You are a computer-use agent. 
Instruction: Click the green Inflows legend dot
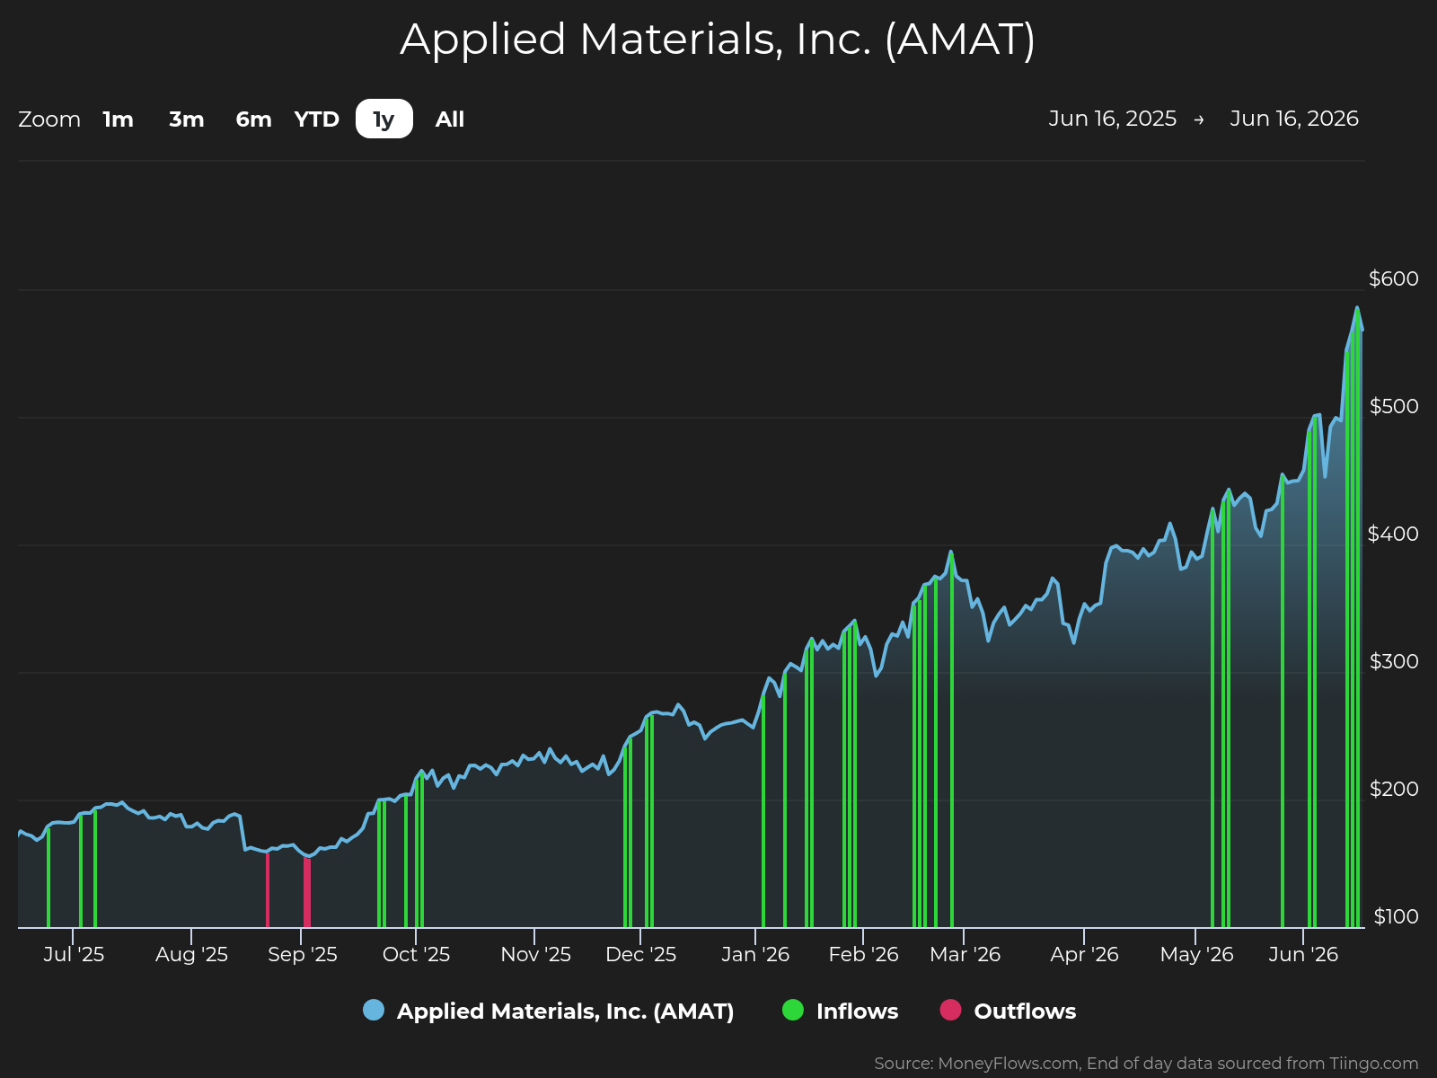pyautogui.click(x=793, y=1010)
